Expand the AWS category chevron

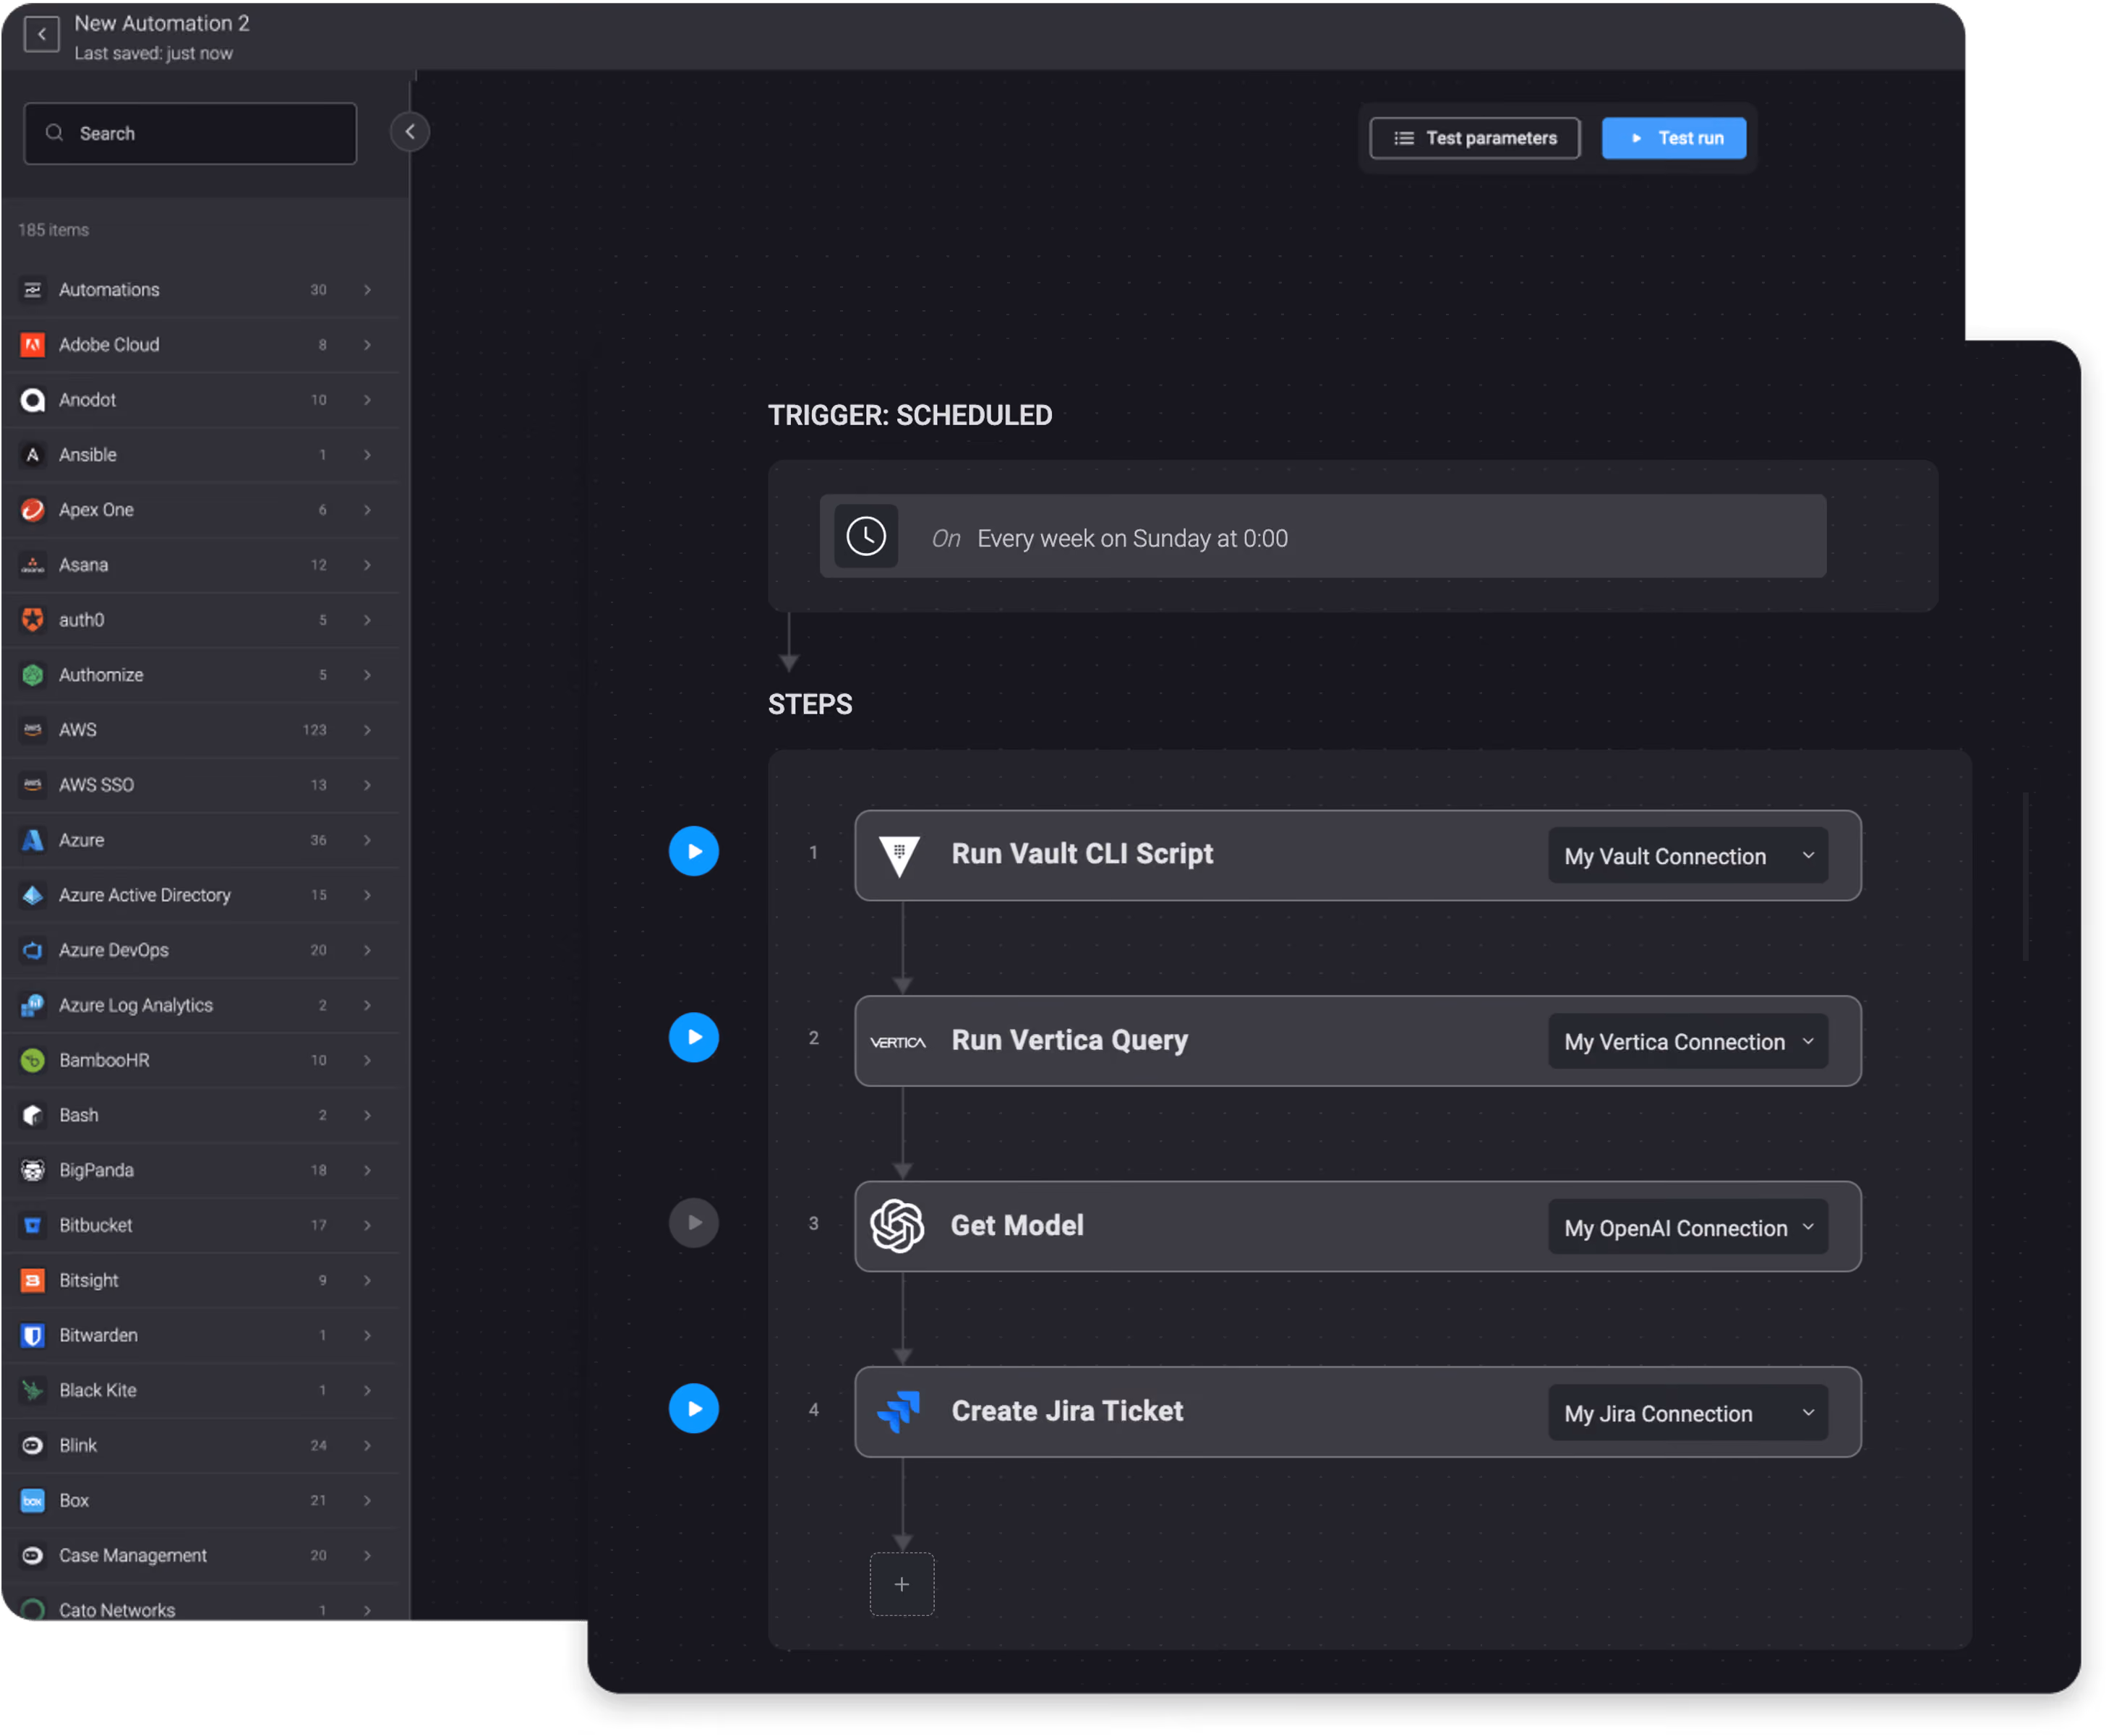pos(368,730)
